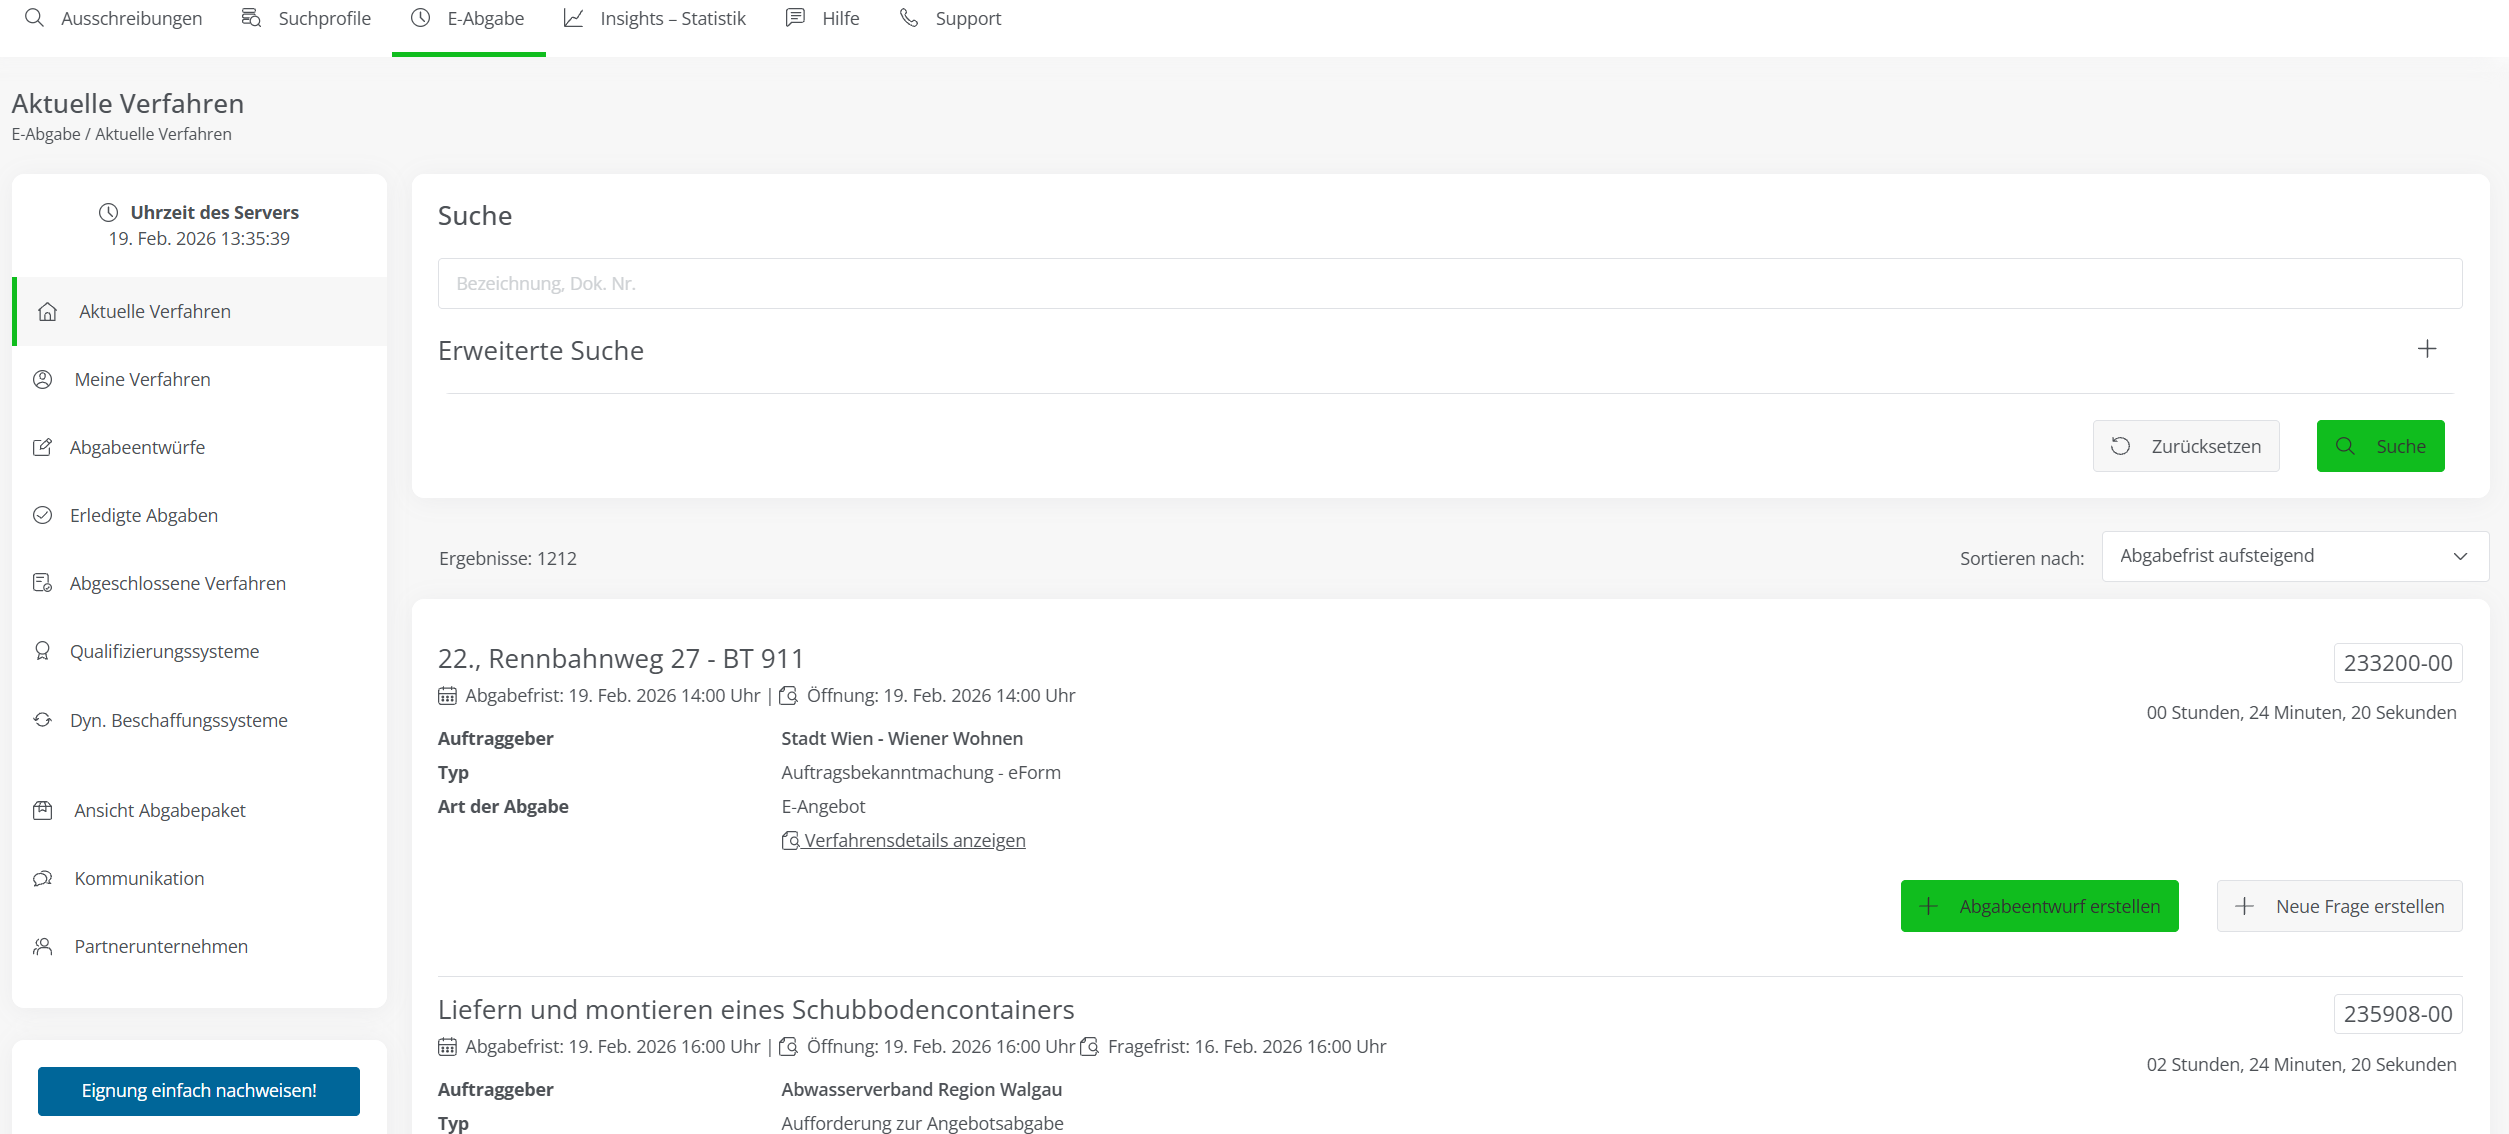Click the chevron arrow on Abgabefrist aufsteigend
Image resolution: width=2509 pixels, height=1134 pixels.
coord(2460,556)
